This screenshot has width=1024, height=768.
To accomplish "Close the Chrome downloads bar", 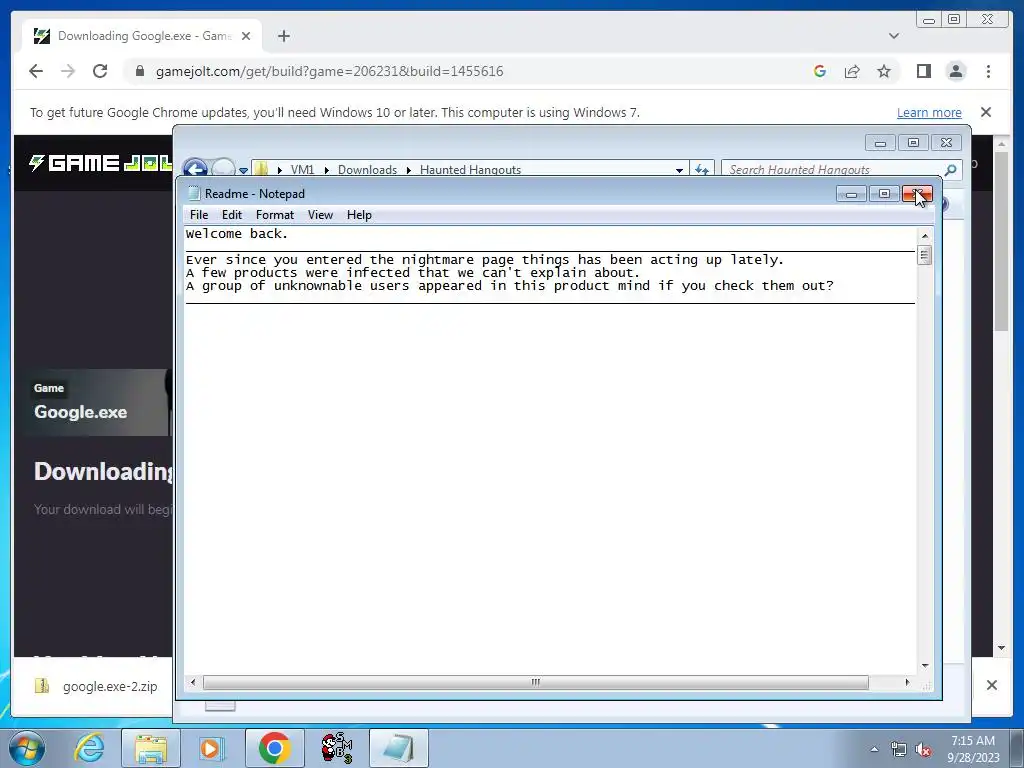I will click(x=991, y=685).
